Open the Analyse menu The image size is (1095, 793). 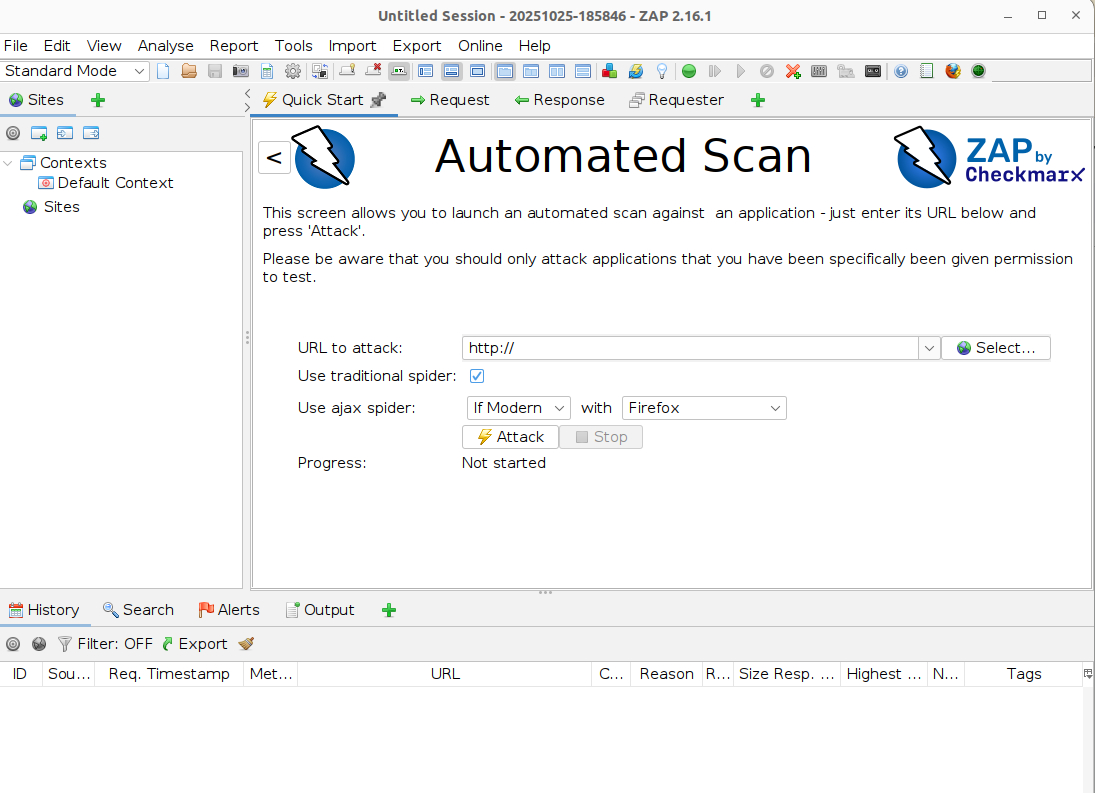click(165, 46)
